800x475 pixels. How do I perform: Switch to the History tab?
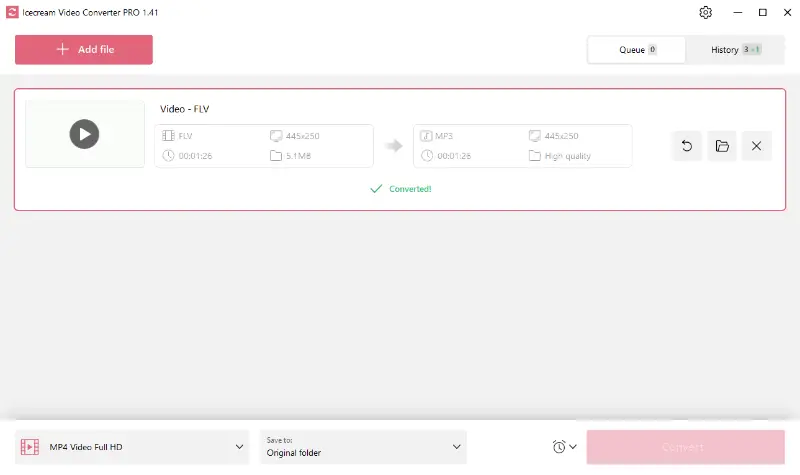point(735,49)
